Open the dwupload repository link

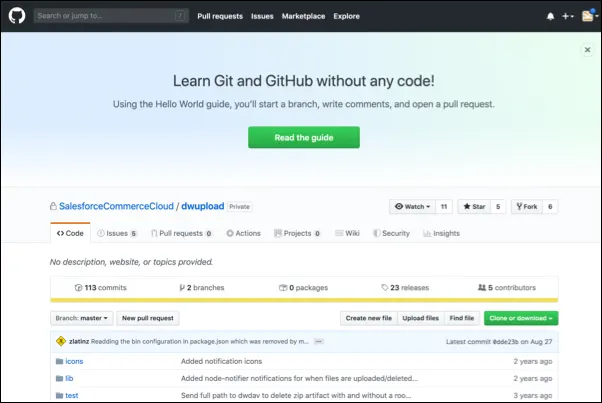click(x=203, y=206)
